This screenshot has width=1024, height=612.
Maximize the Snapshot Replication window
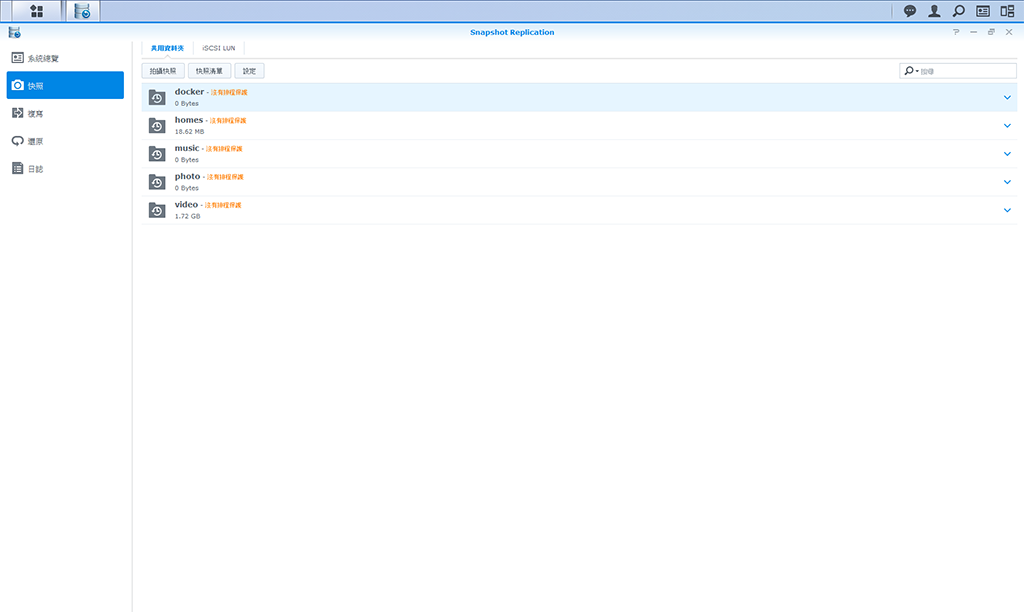[x=991, y=32]
